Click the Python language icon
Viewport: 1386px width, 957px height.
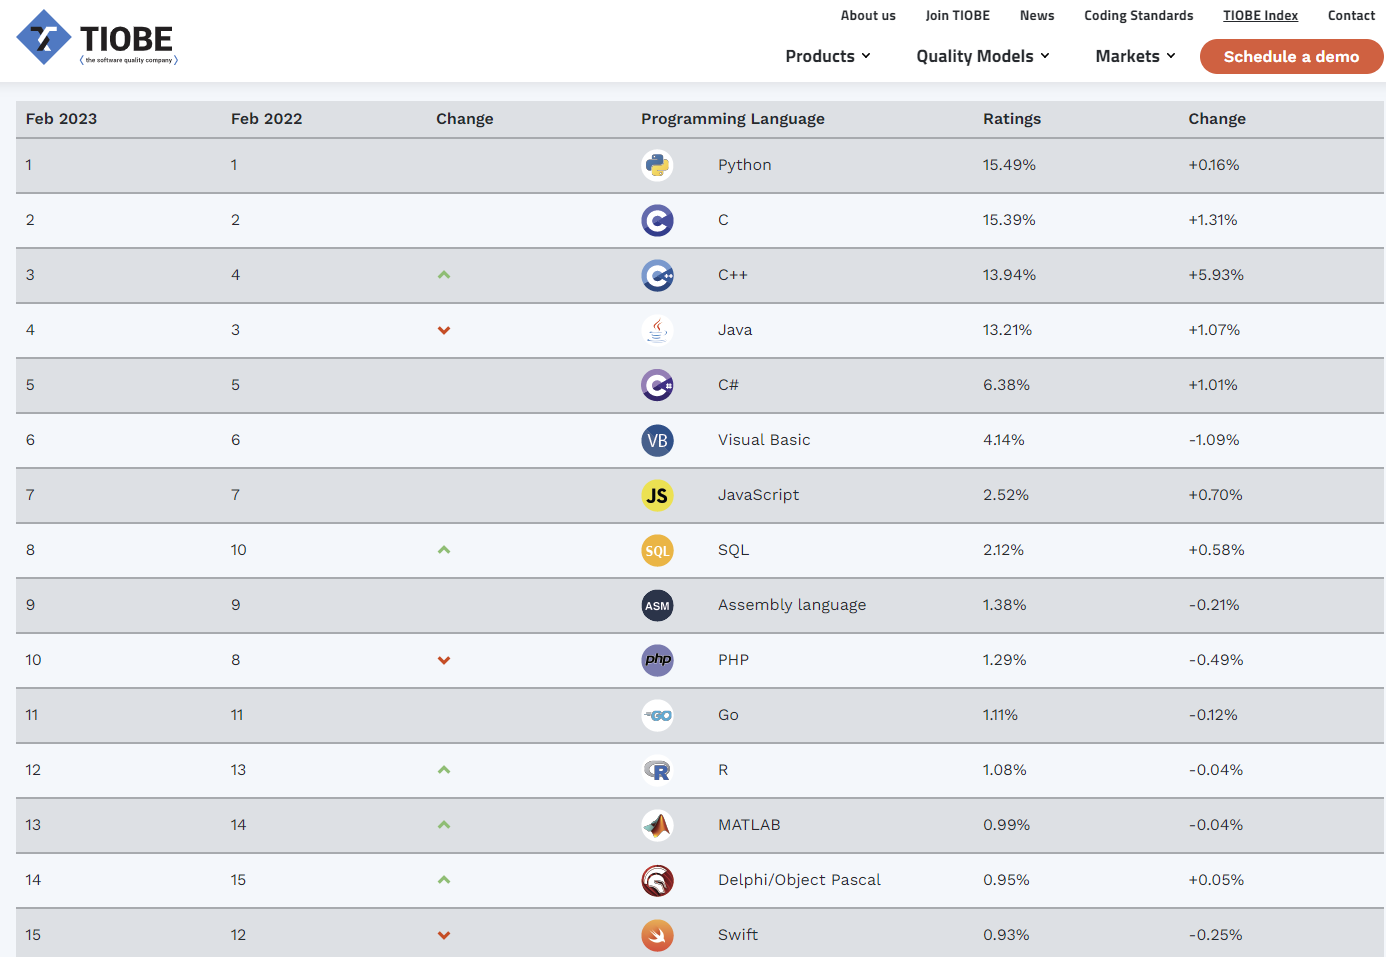click(x=657, y=165)
